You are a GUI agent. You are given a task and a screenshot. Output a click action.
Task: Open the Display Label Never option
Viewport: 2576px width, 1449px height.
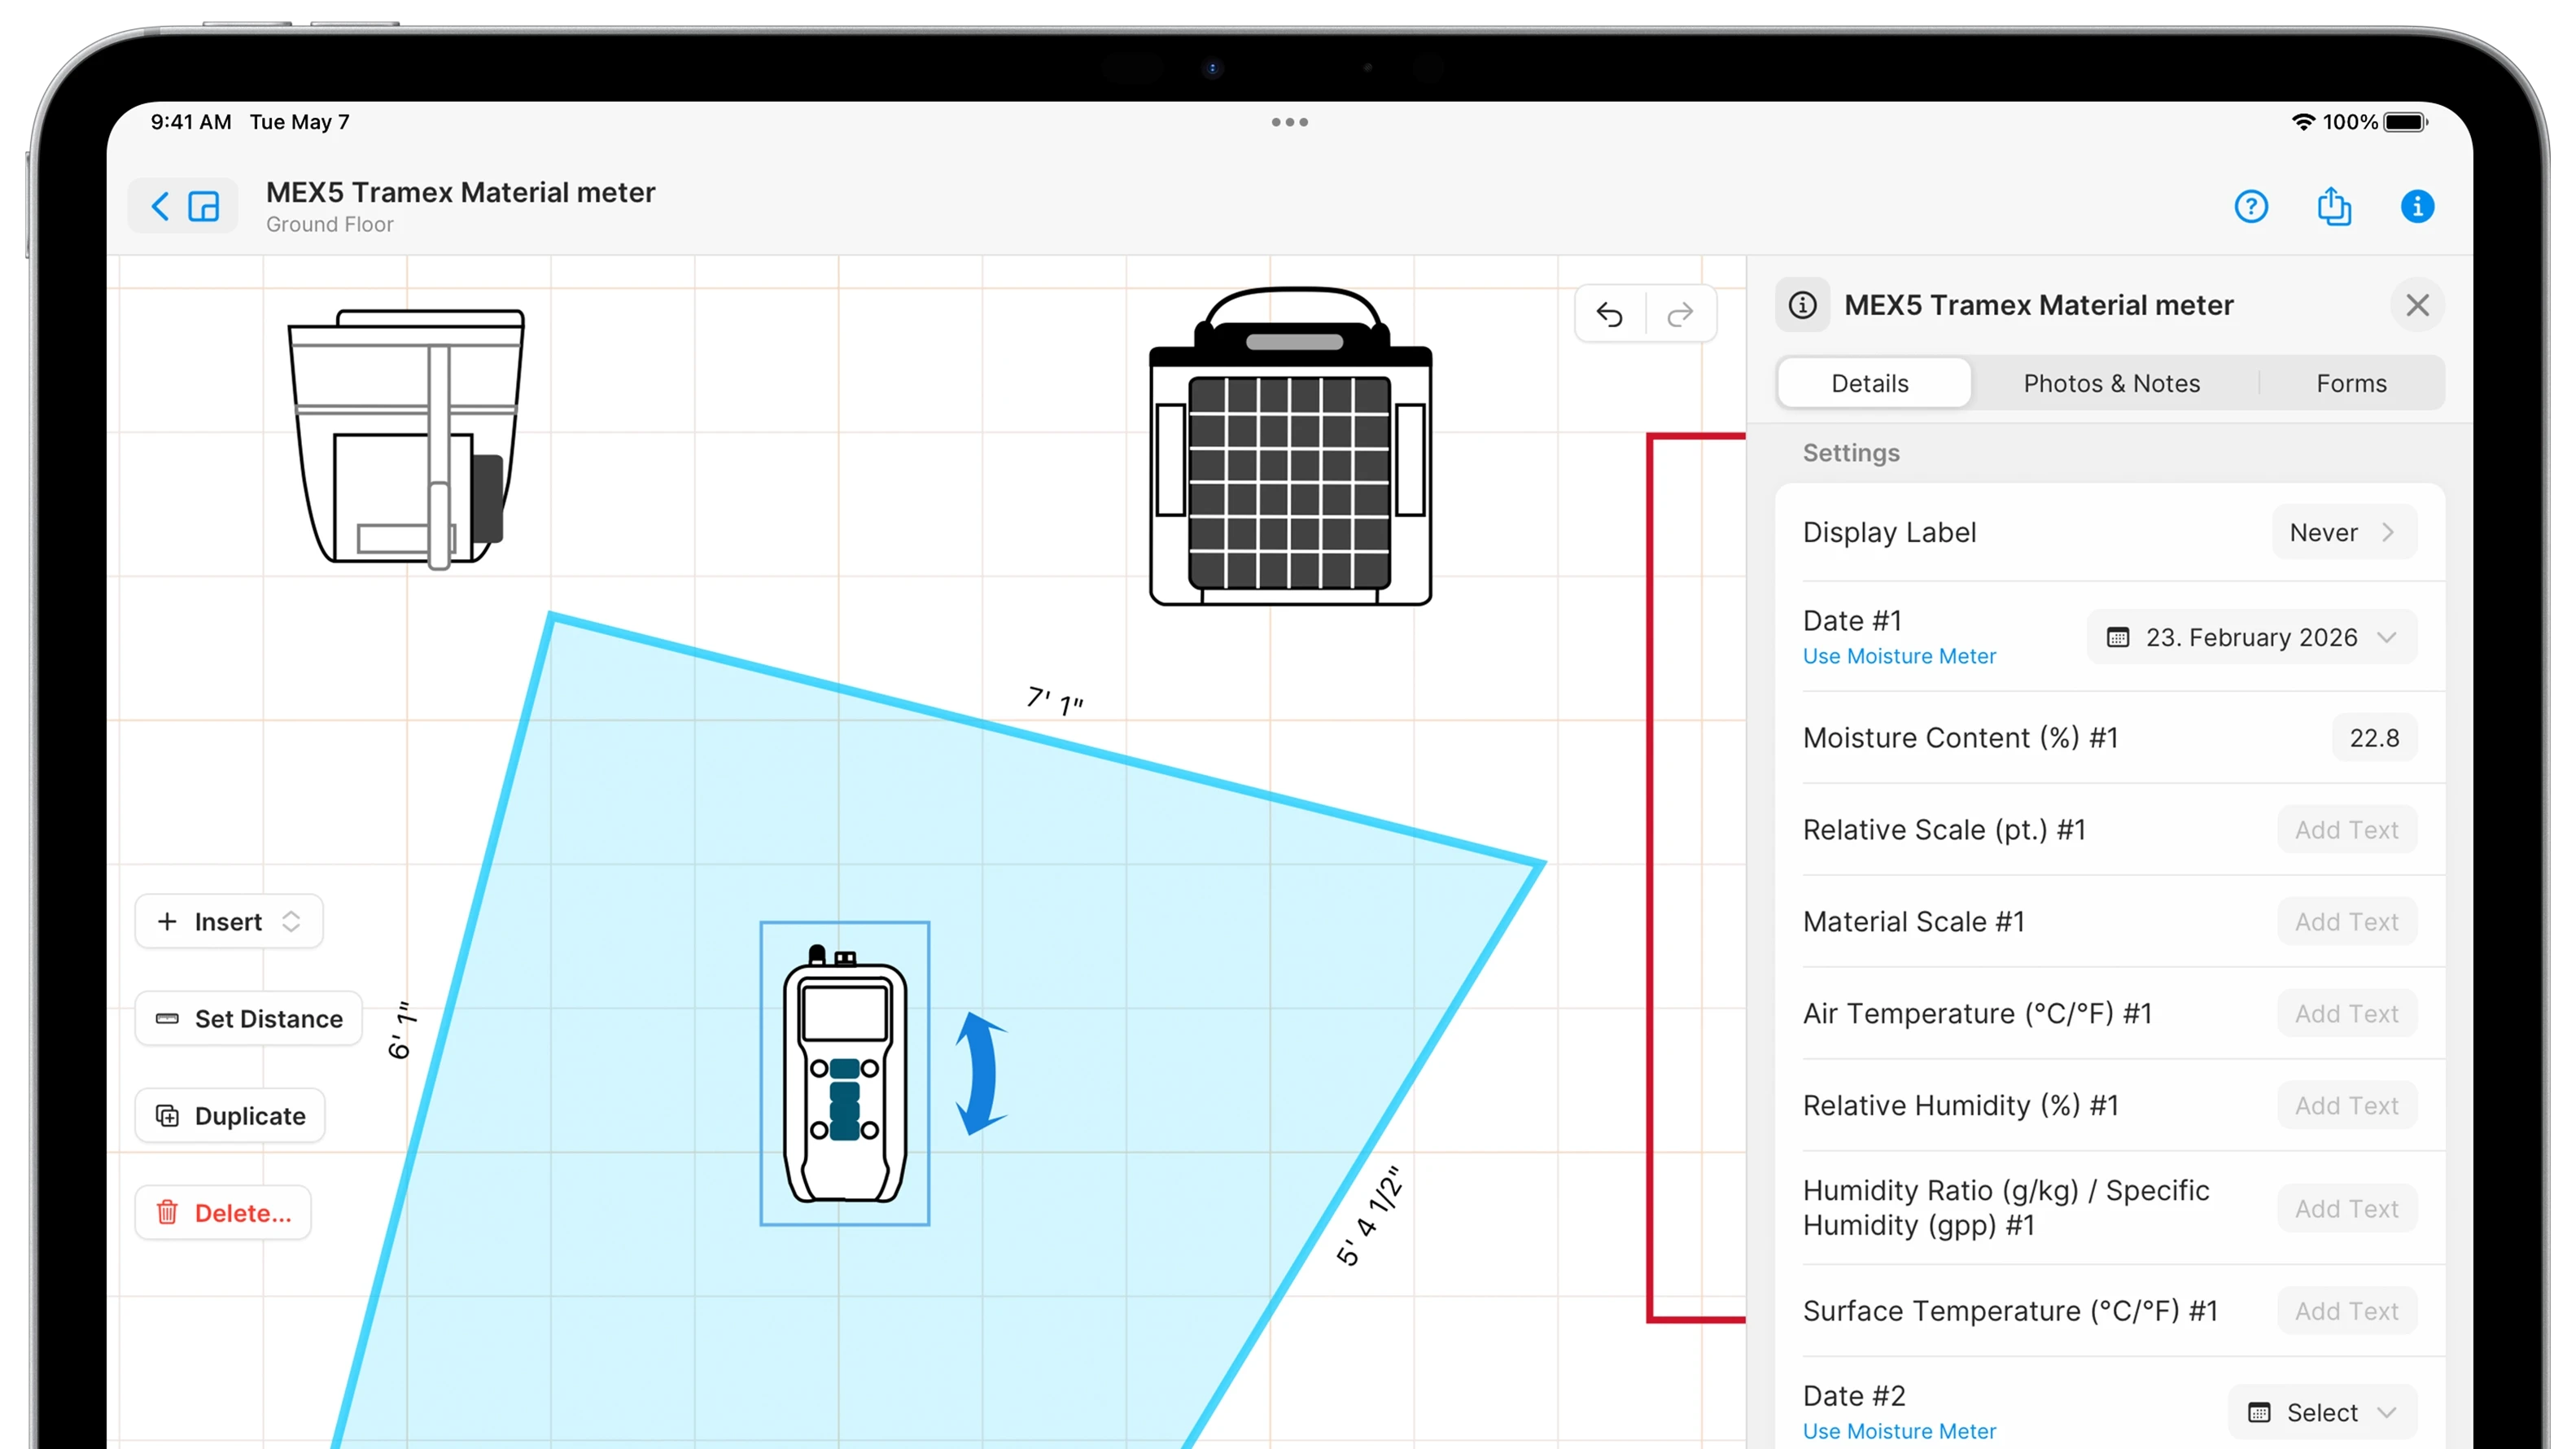(2343, 533)
